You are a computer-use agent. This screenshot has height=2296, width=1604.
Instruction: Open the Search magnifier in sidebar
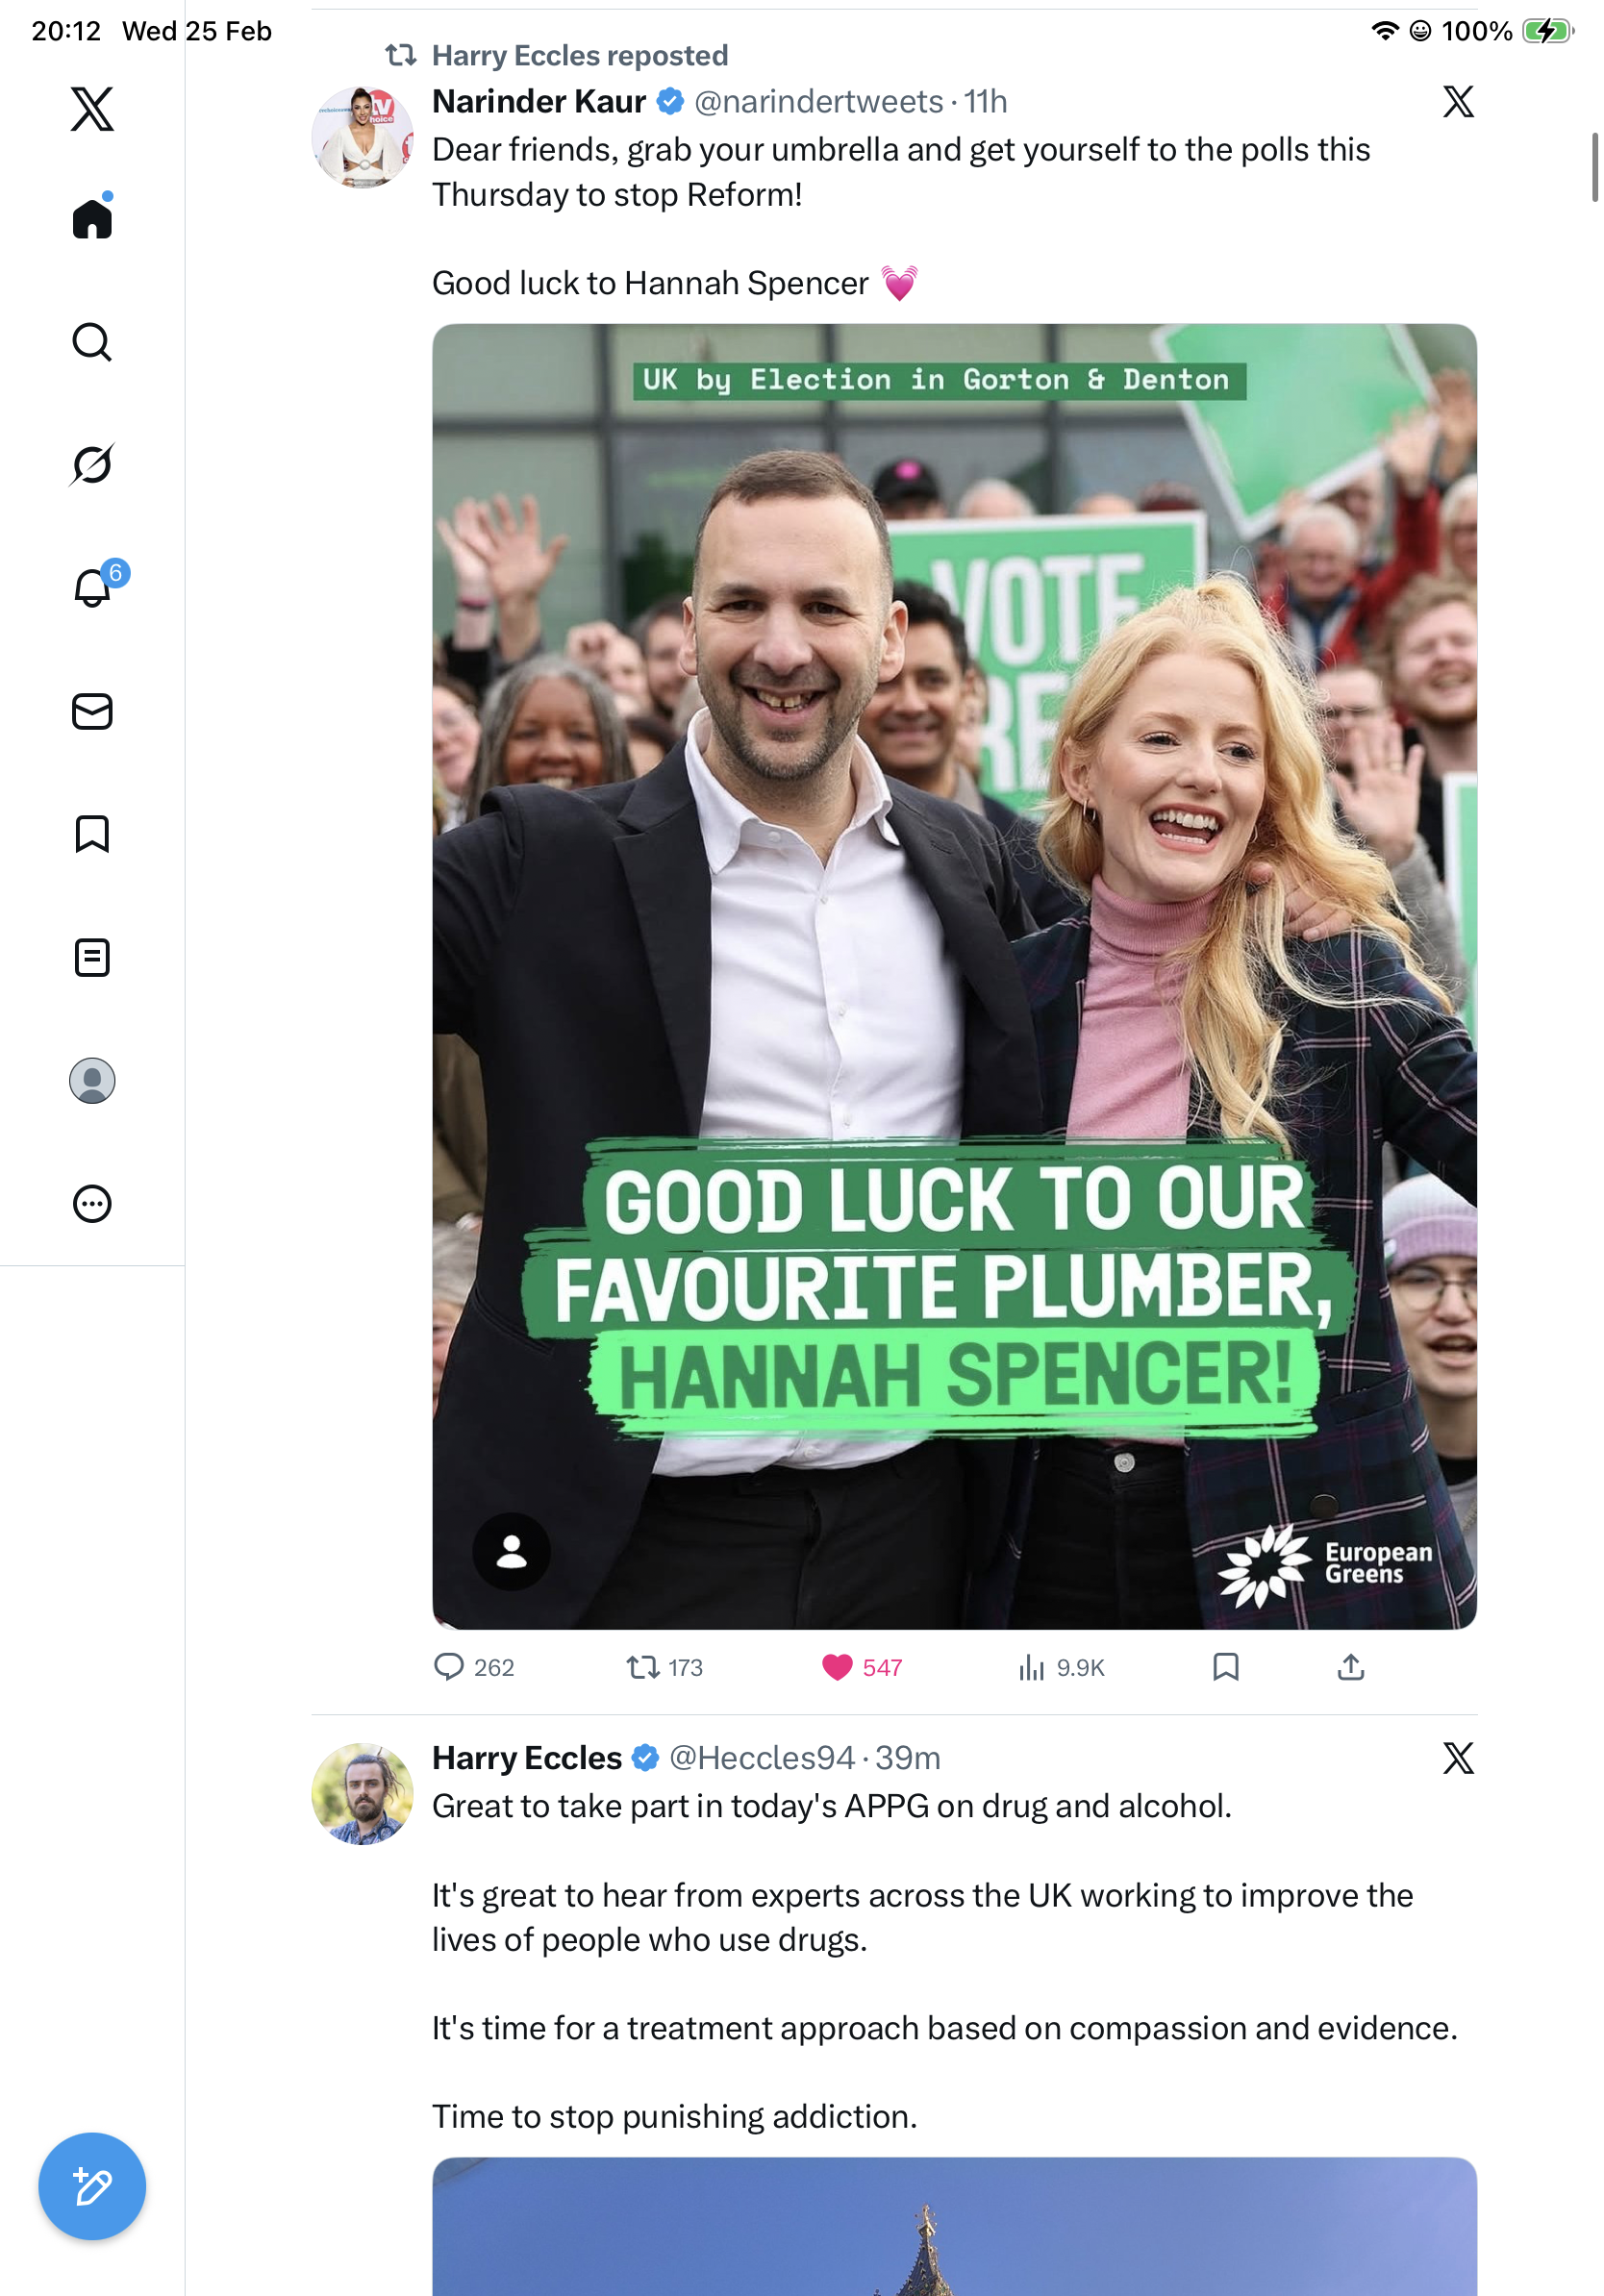92,342
